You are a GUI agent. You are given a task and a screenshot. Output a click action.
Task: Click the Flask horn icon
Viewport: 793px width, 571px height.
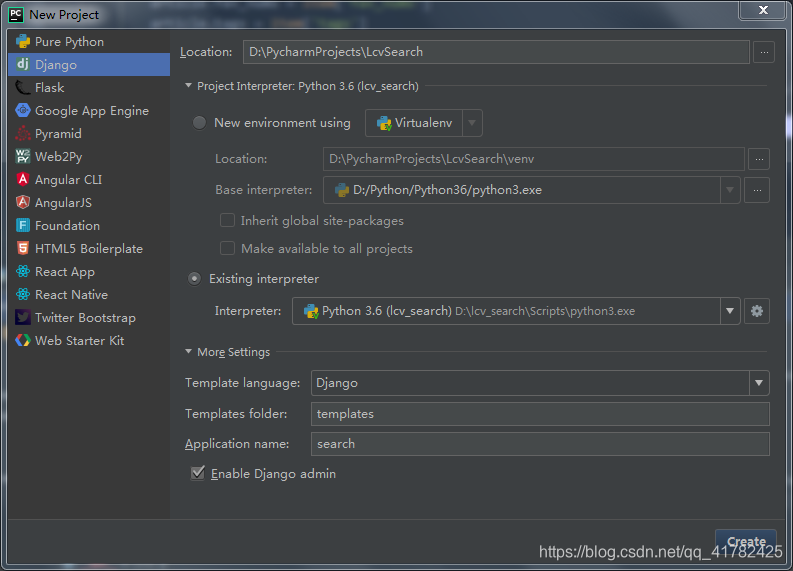23,87
